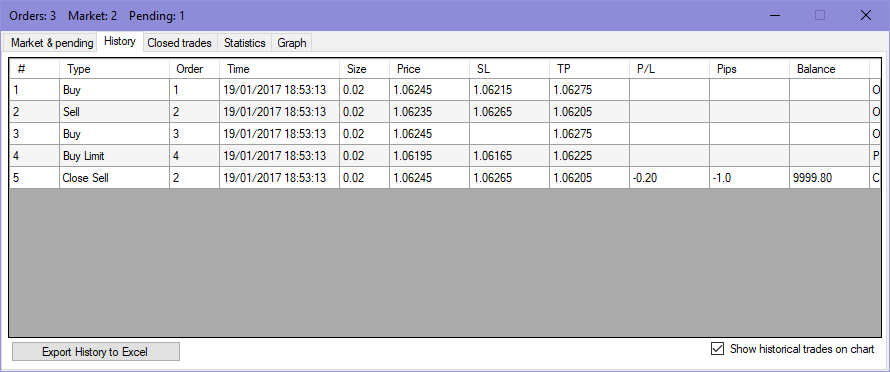Viewport: 890px width, 372px height.
Task: Click the Buy type cell in row 1
Action: (x=114, y=90)
